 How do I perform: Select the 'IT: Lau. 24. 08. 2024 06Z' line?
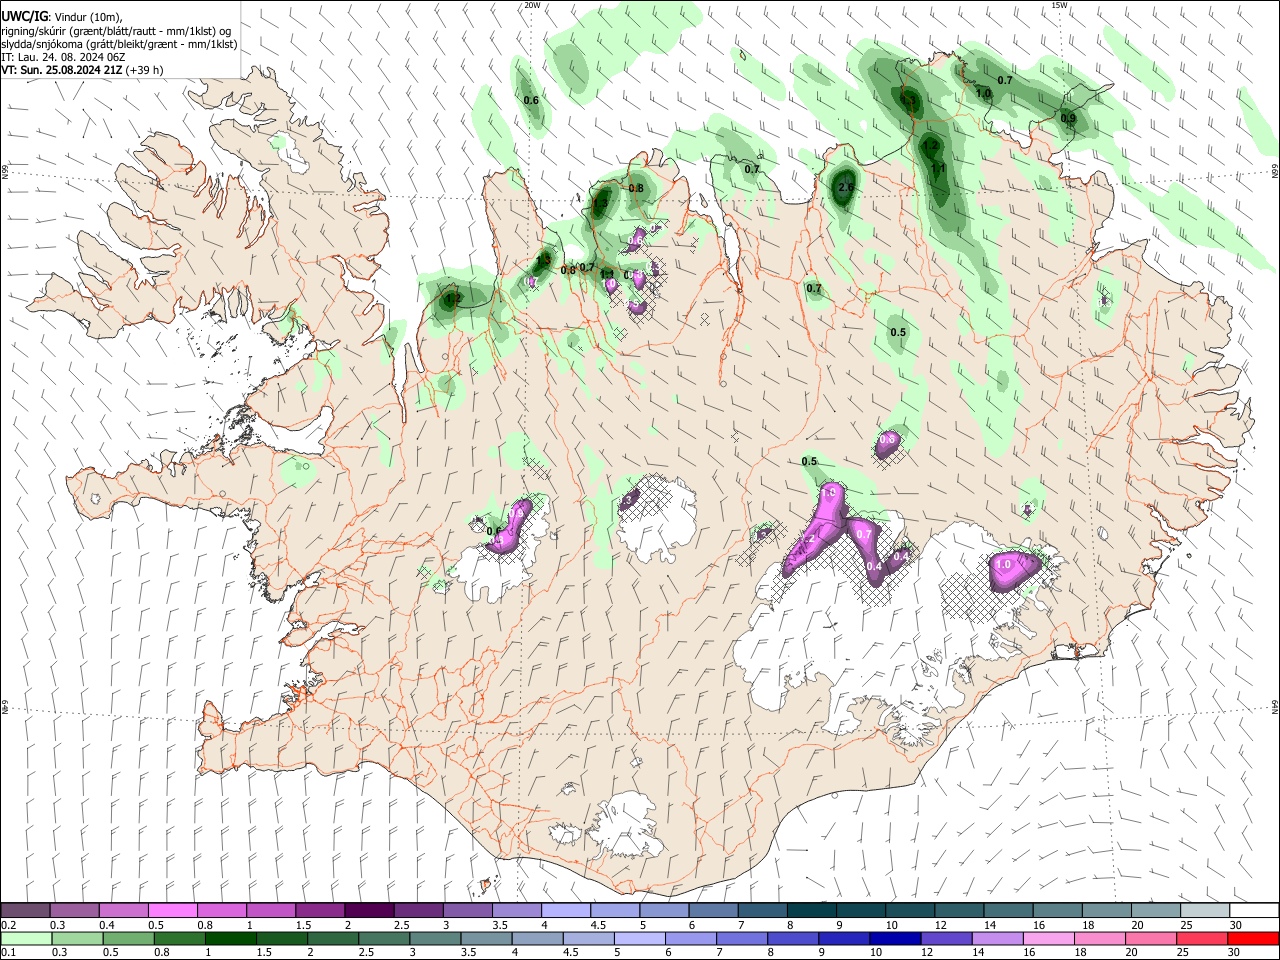pyautogui.click(x=64, y=57)
